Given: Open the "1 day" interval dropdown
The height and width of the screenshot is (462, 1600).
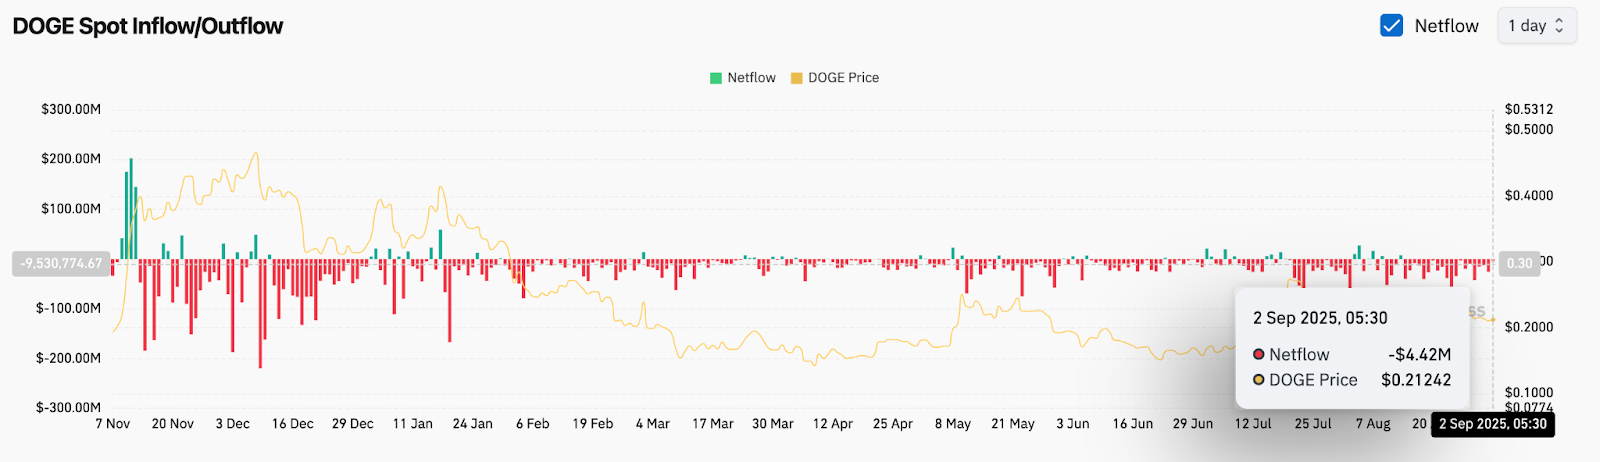Looking at the screenshot, I should coord(1536,26).
